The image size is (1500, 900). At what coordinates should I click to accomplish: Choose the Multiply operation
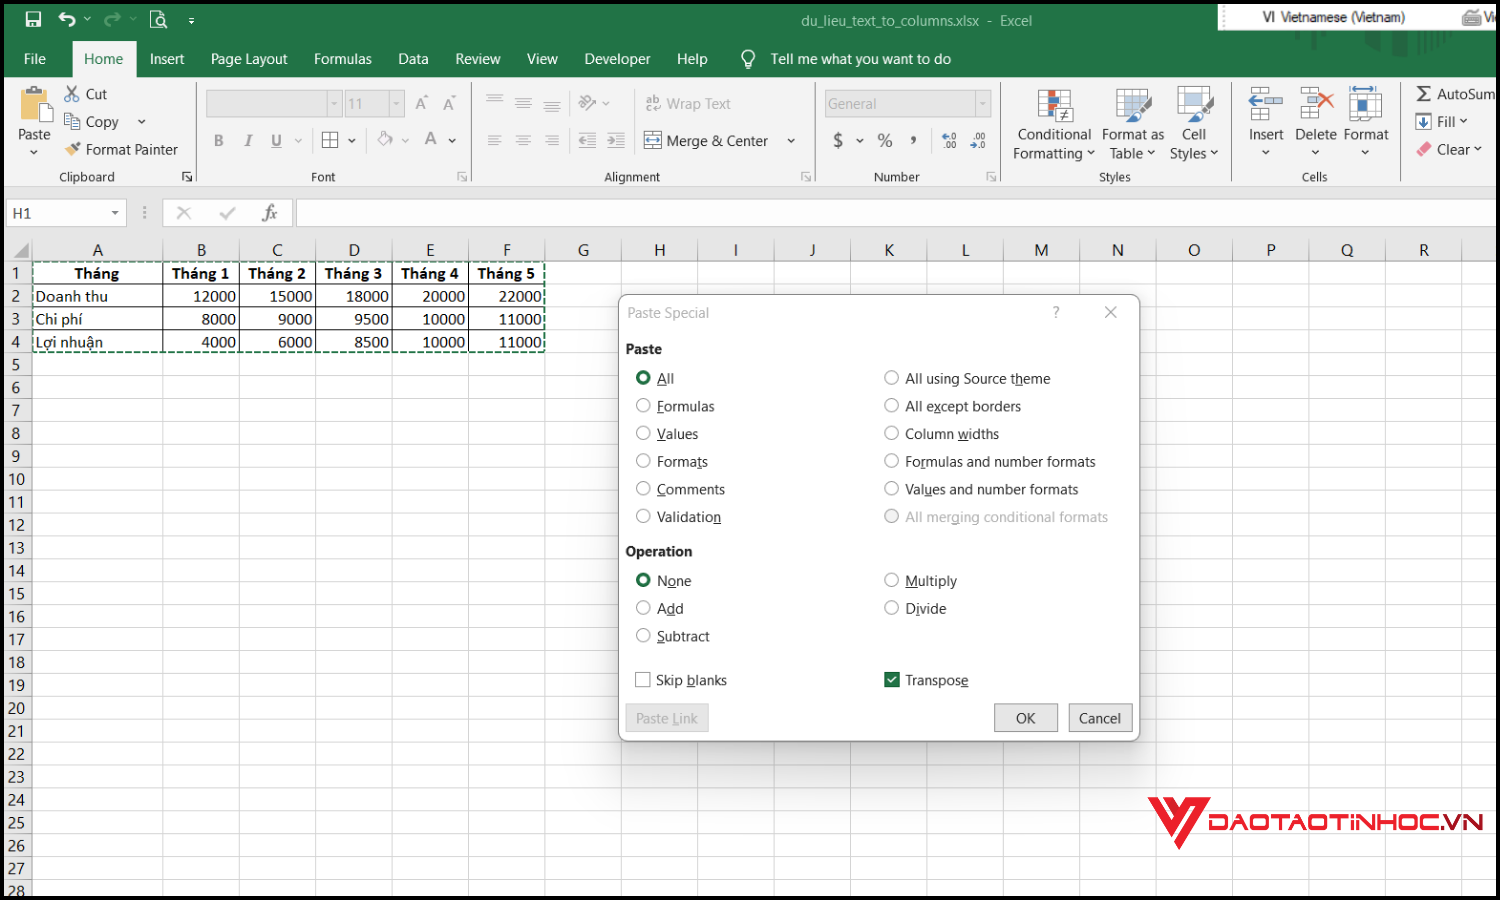tap(891, 580)
